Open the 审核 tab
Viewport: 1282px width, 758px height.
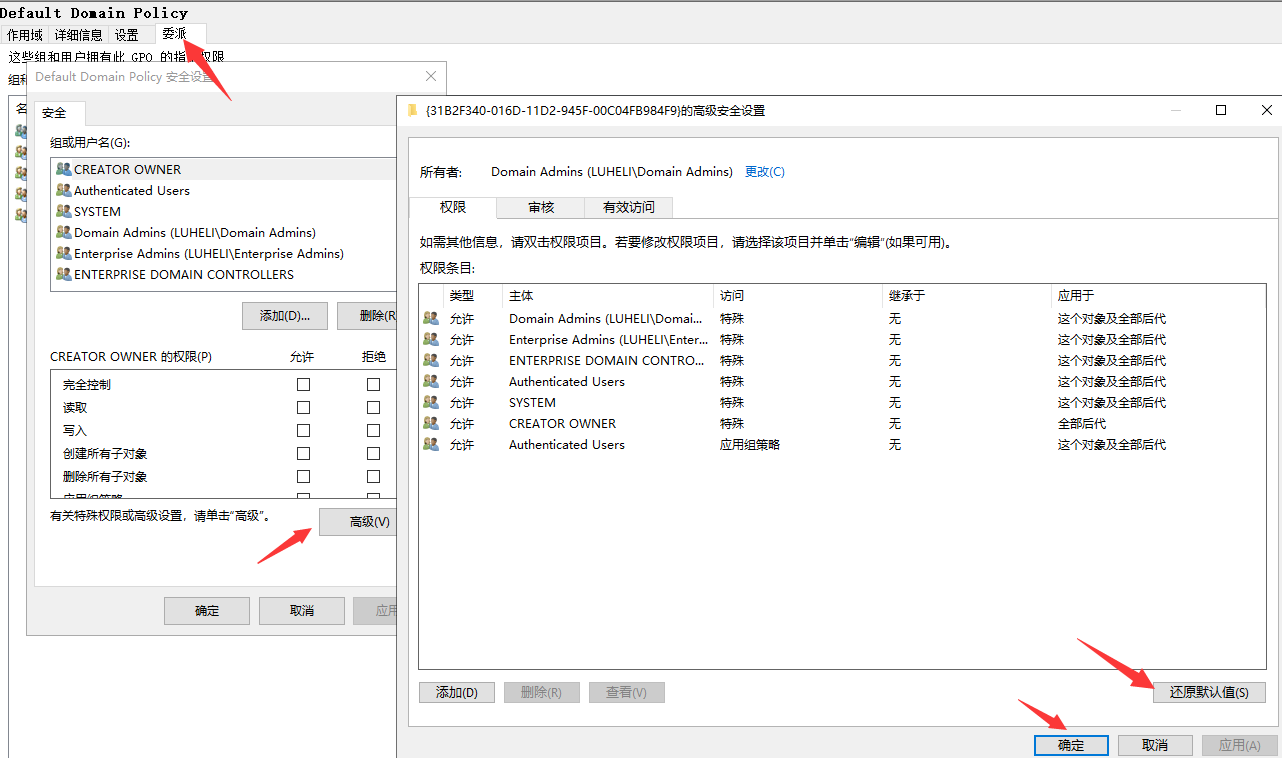(x=541, y=207)
